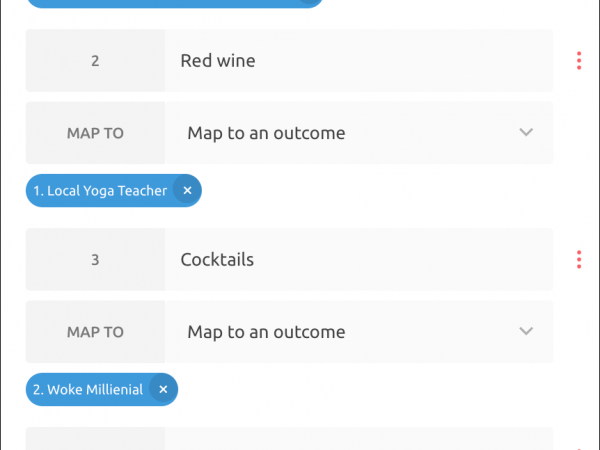Select the '1. Local Yoga Teacher' tag label
Image resolution: width=600 pixels, height=450 pixels.
tap(100, 190)
